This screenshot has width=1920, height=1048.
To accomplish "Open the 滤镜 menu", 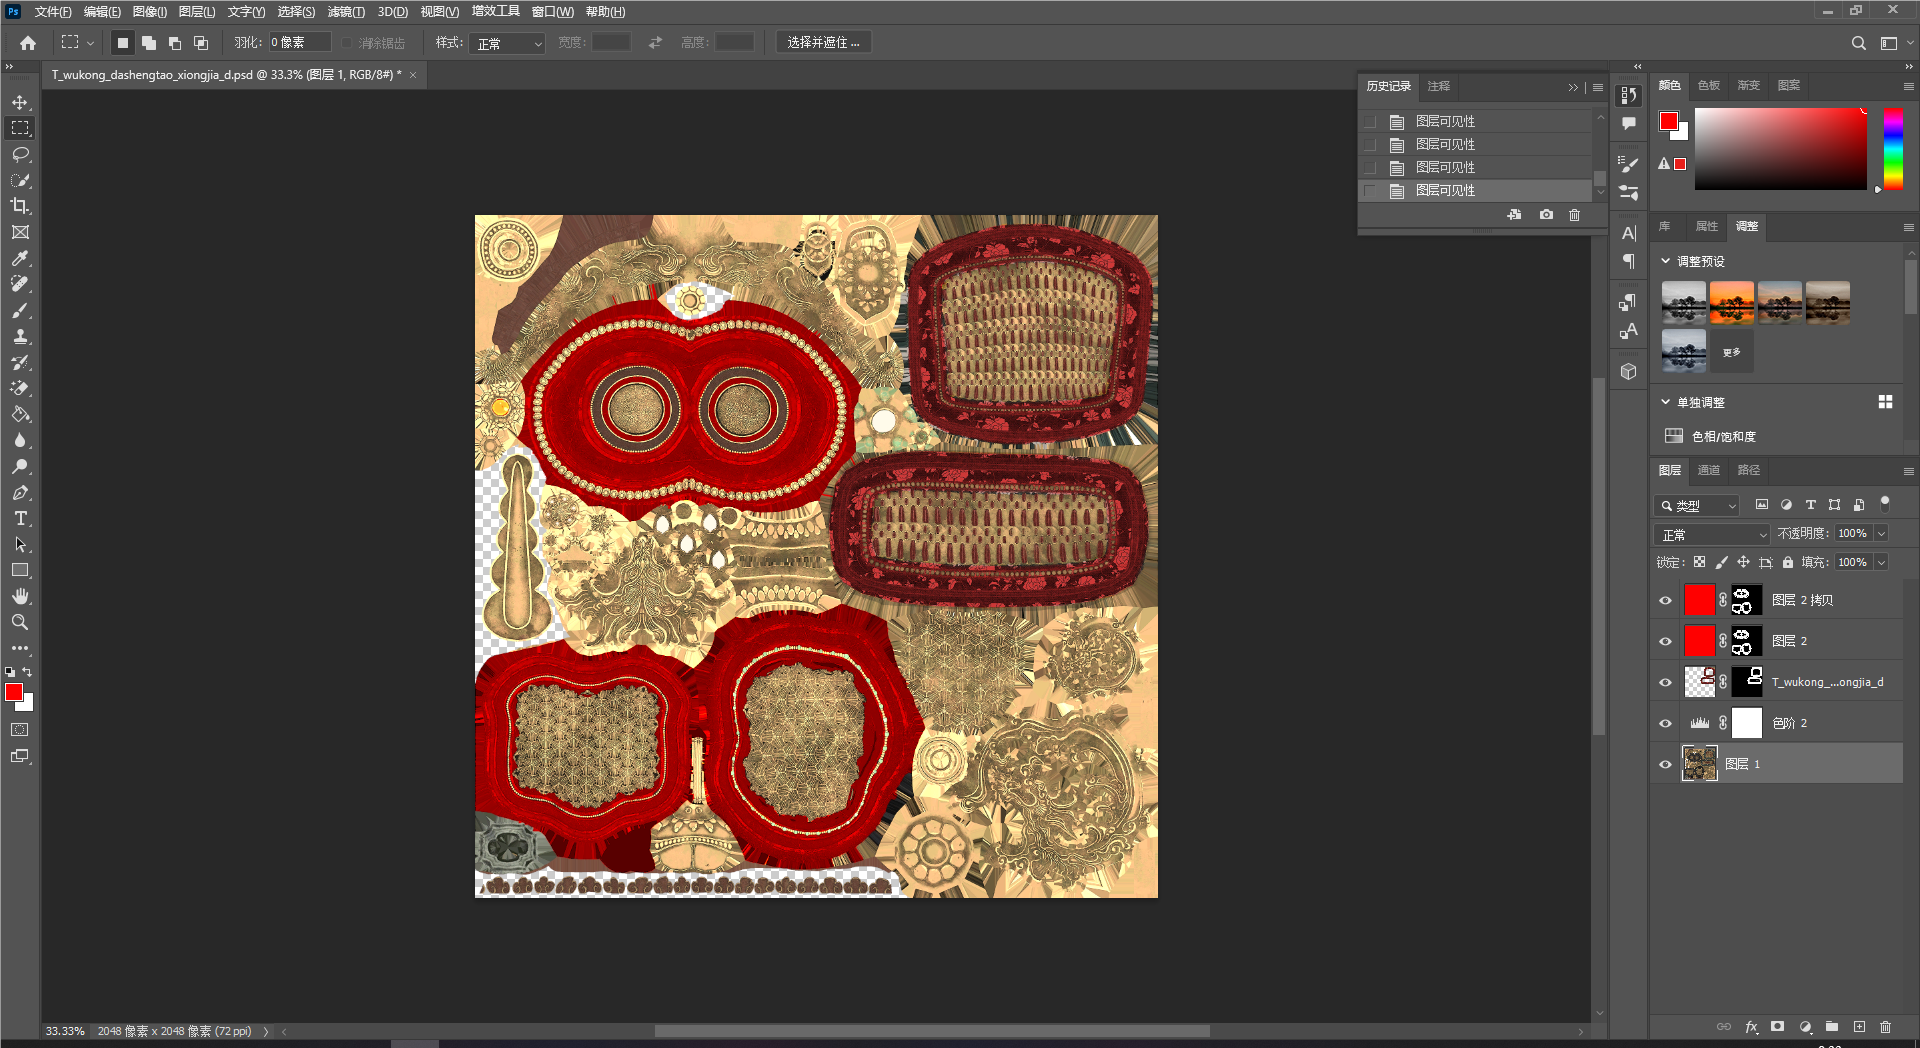I will (346, 12).
